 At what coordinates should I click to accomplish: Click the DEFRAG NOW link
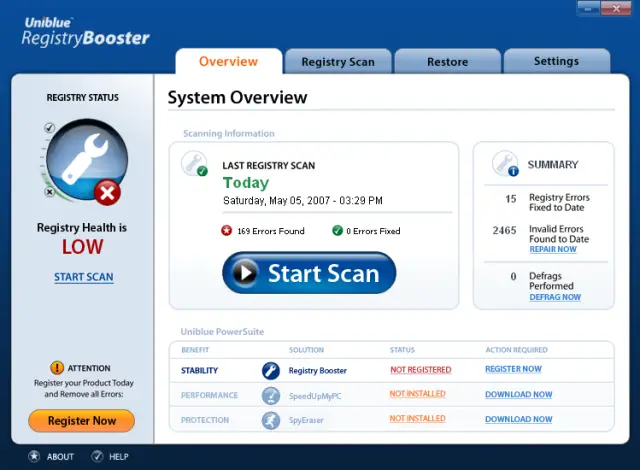(x=555, y=297)
